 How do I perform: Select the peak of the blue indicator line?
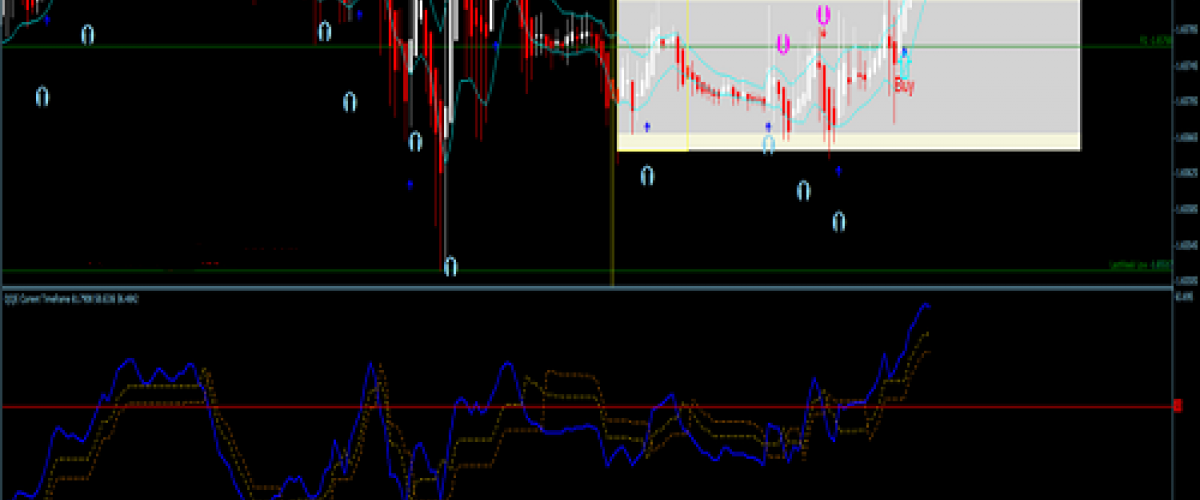(x=926, y=304)
